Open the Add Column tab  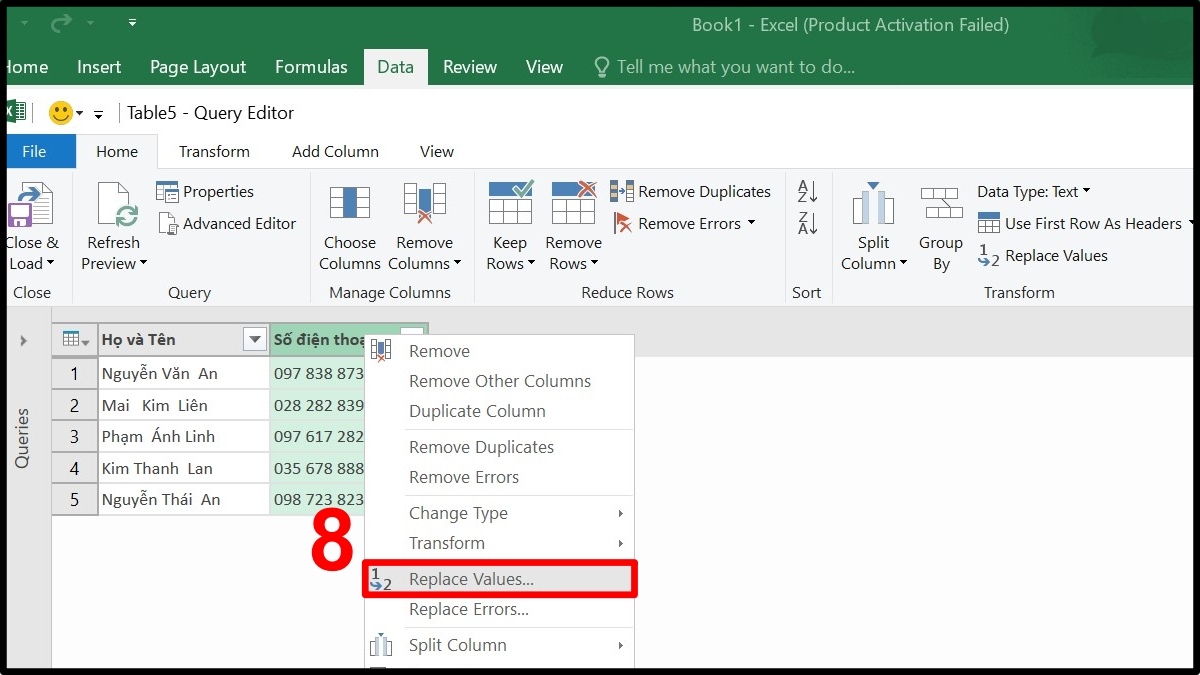pyautogui.click(x=335, y=151)
